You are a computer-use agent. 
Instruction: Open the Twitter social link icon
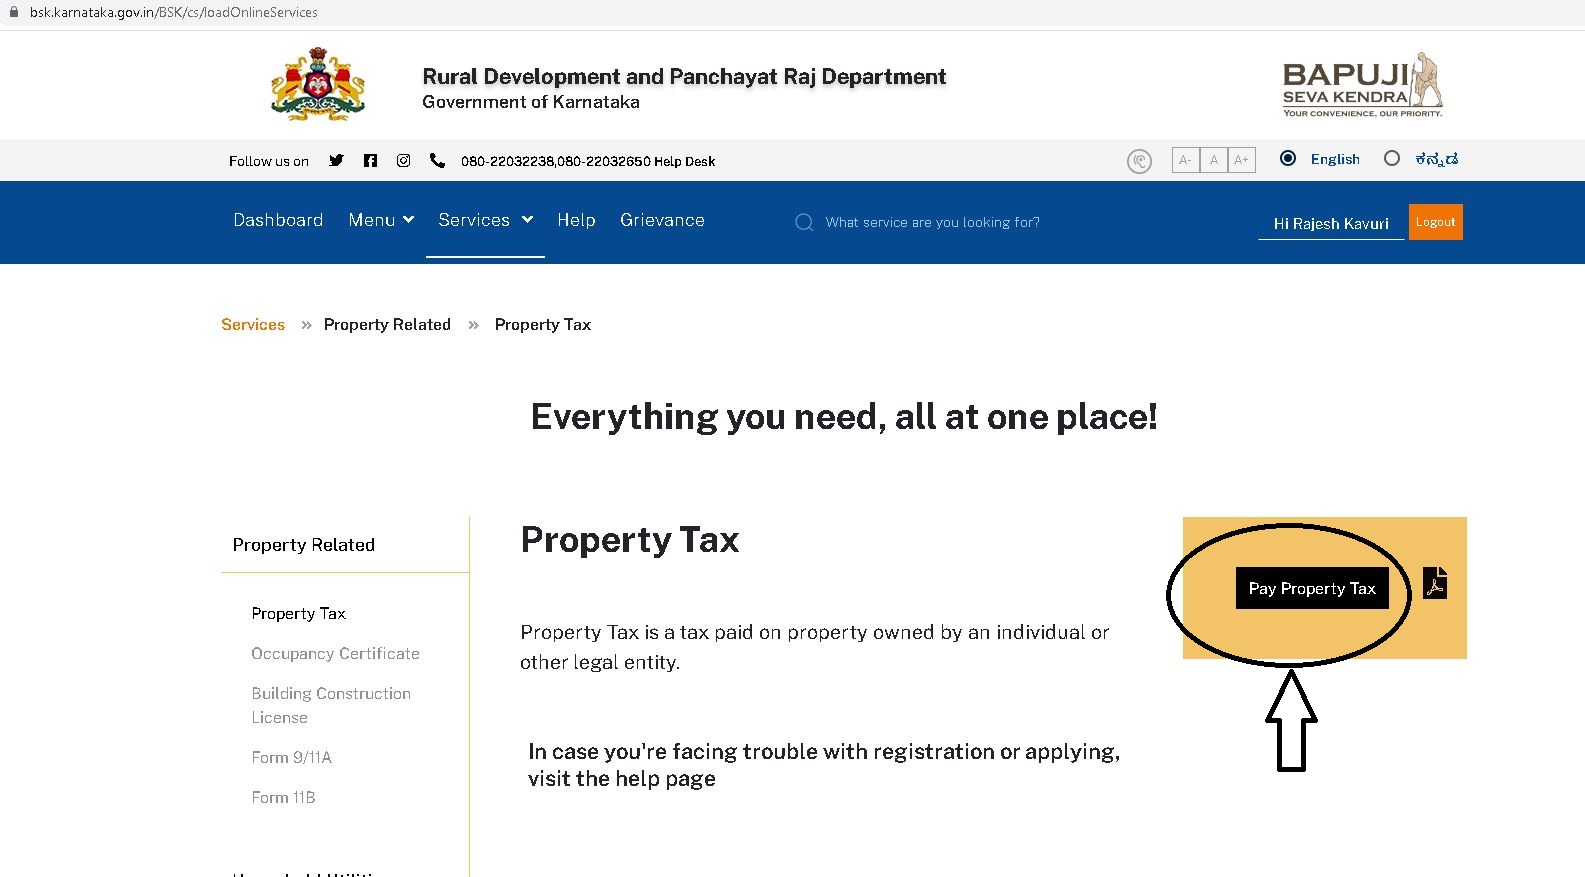(336, 160)
